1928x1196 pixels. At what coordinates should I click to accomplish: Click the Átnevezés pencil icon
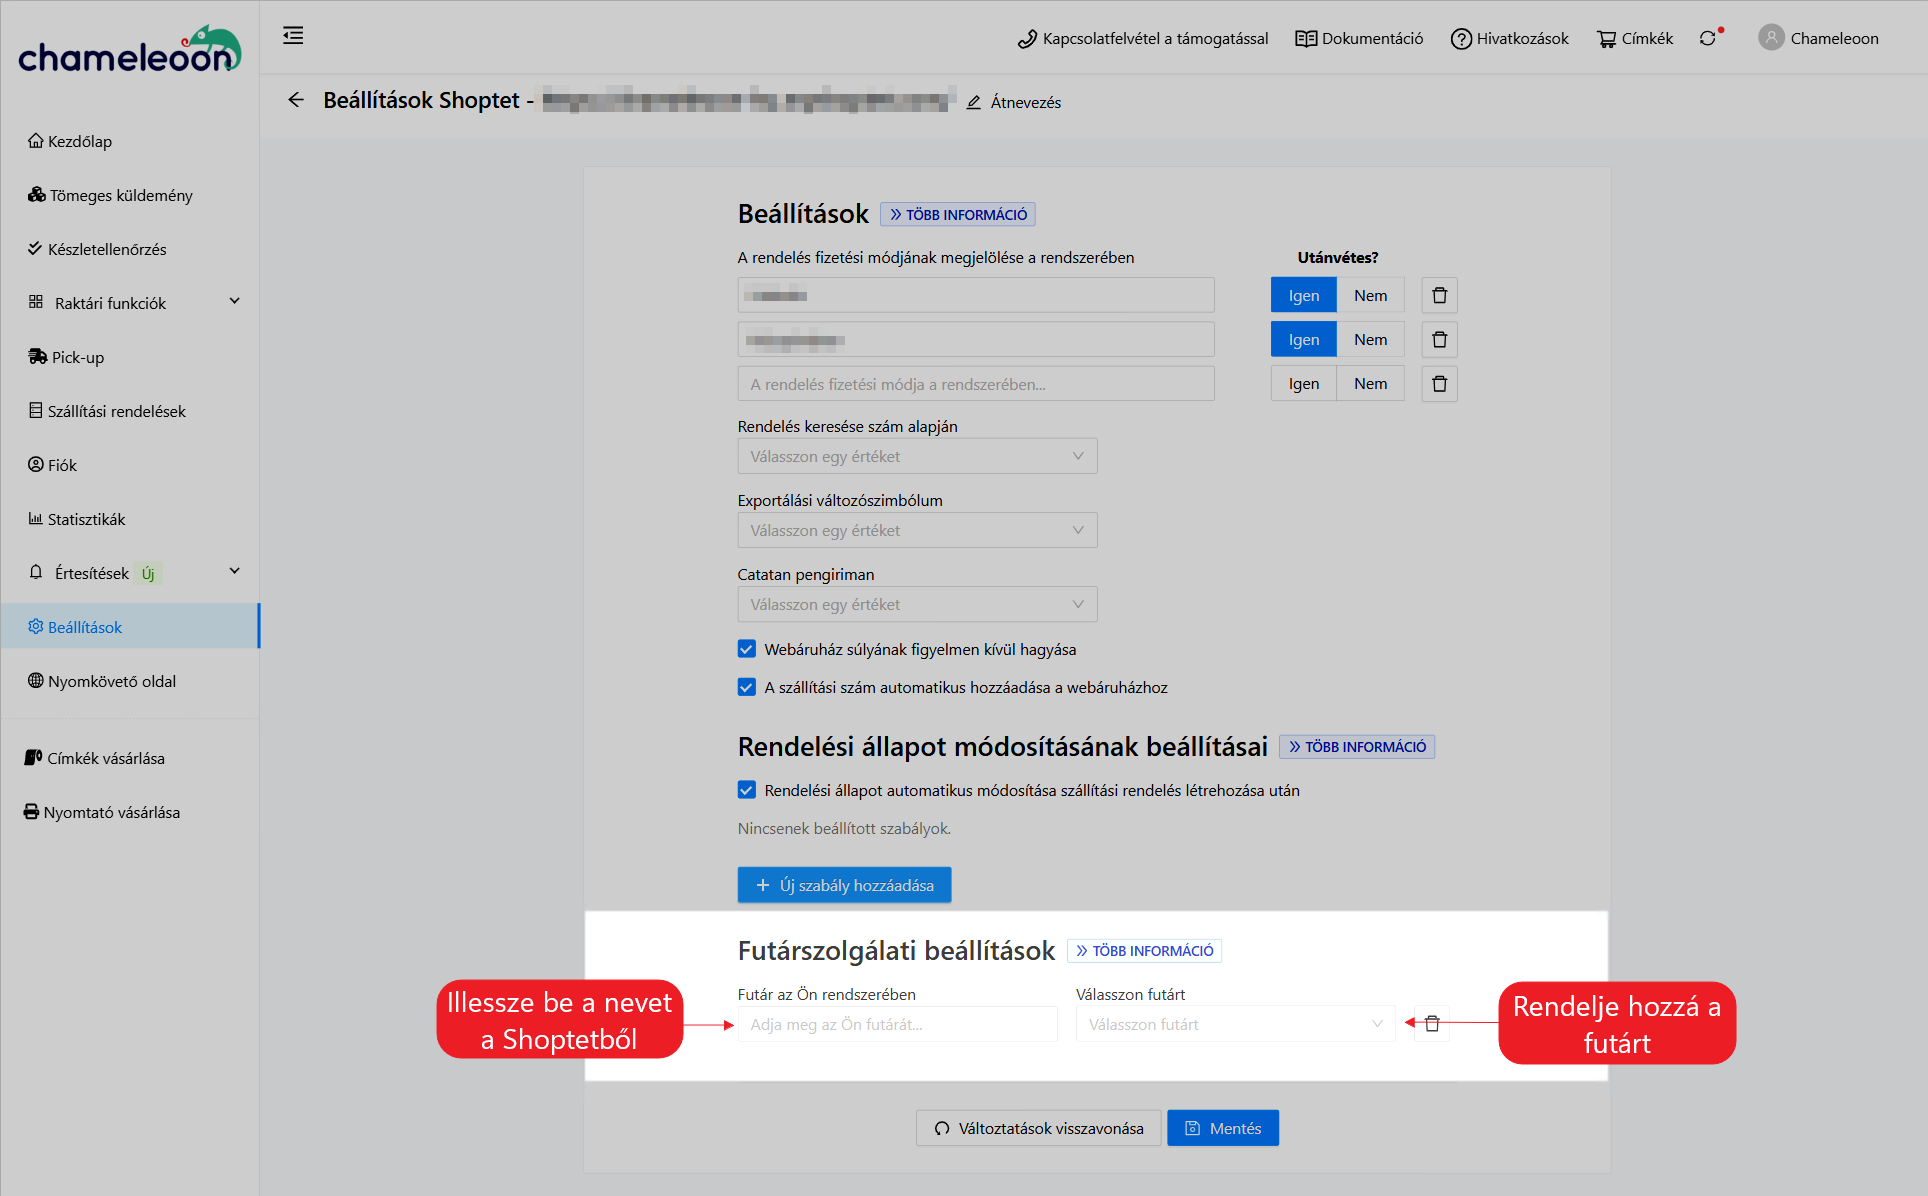click(x=974, y=102)
